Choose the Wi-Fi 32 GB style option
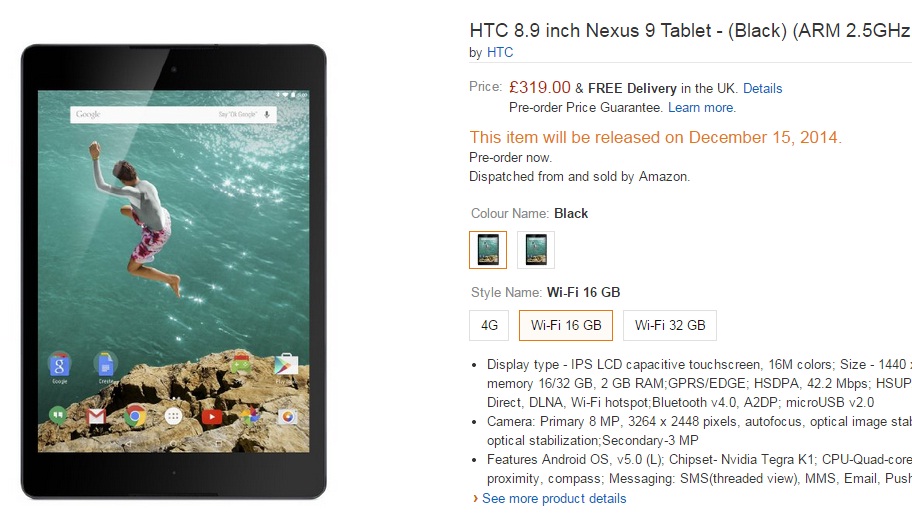 (670, 325)
